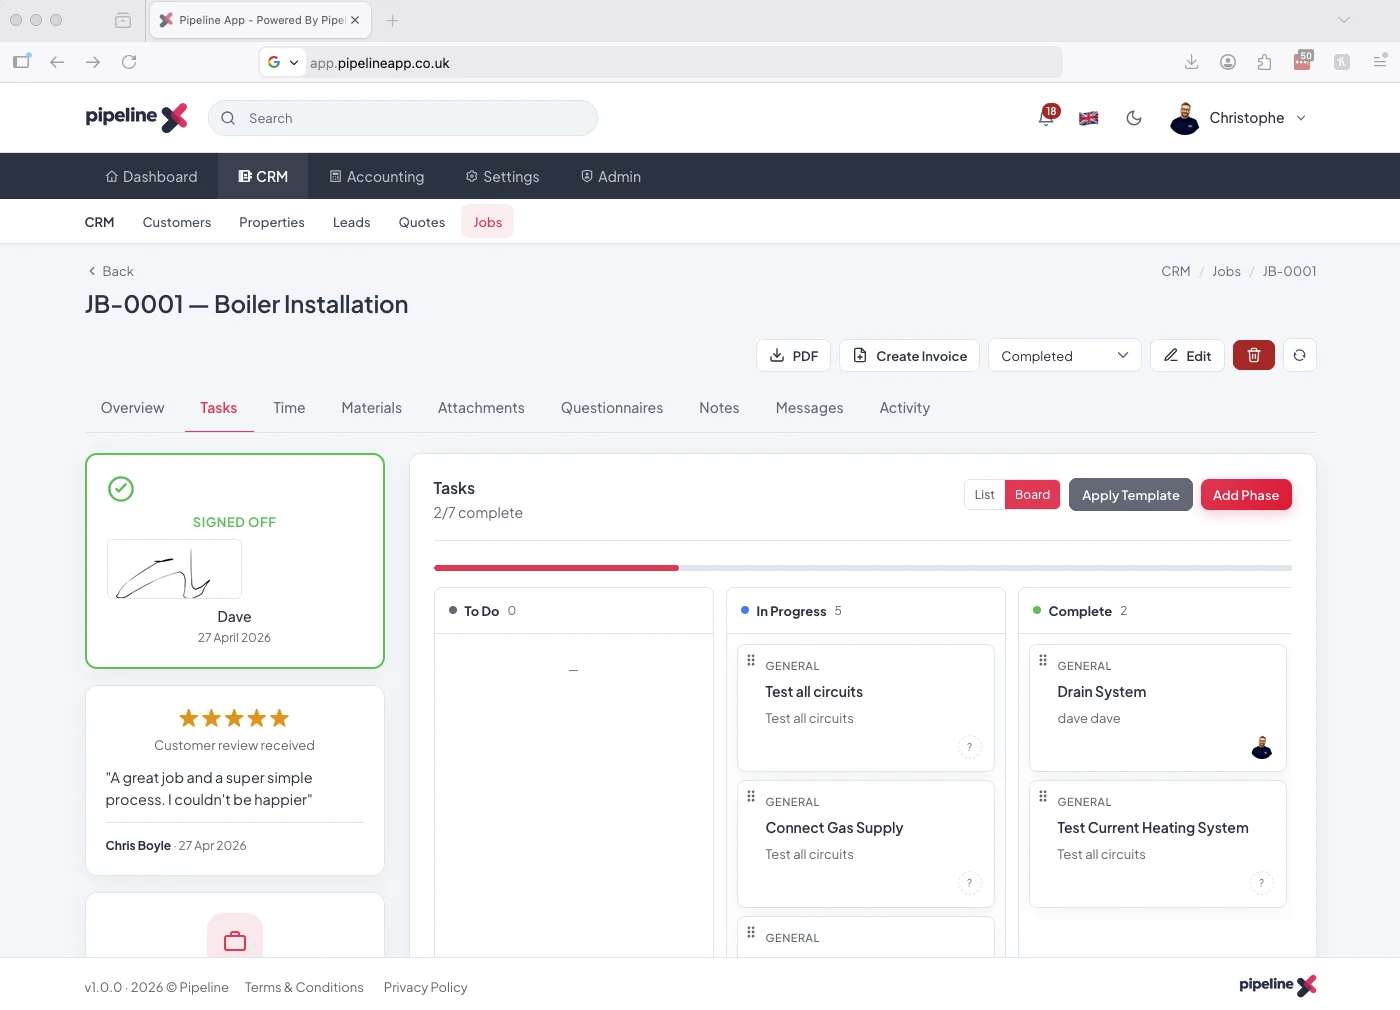
Task: Open the Overview tab
Action: [133, 408]
